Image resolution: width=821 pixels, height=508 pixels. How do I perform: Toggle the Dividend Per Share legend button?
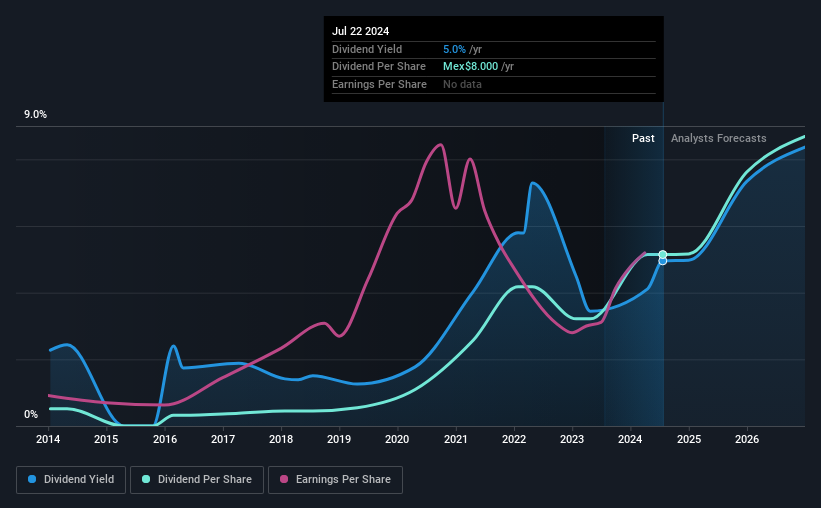pyautogui.click(x=197, y=480)
